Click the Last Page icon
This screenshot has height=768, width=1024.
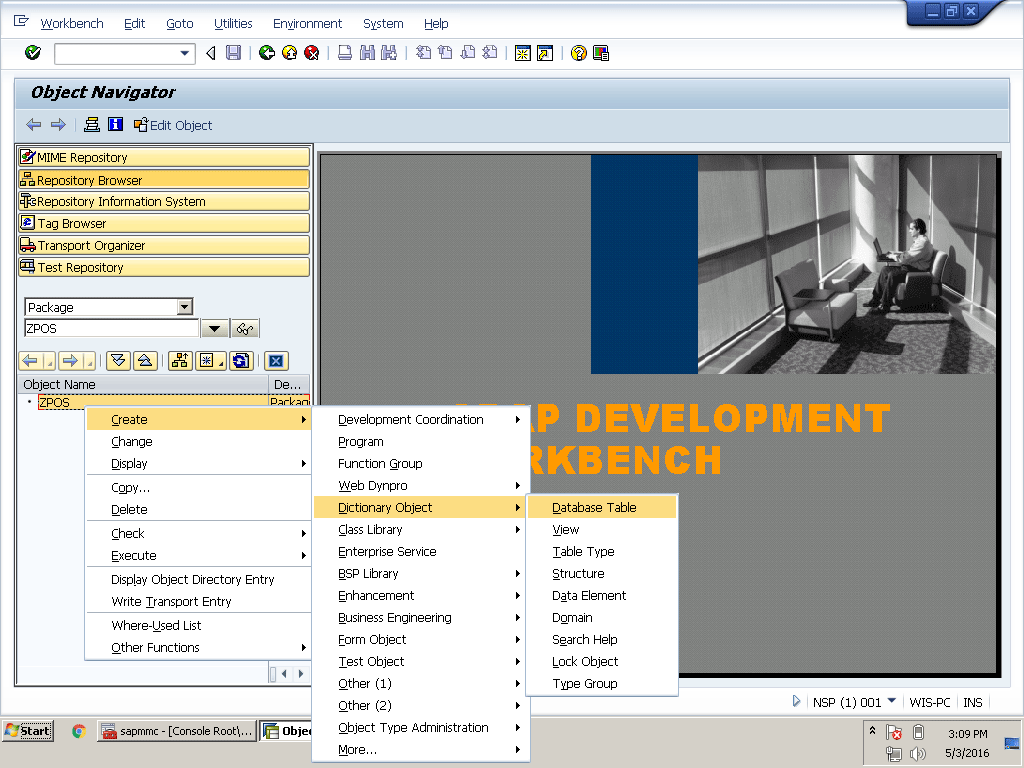489,53
